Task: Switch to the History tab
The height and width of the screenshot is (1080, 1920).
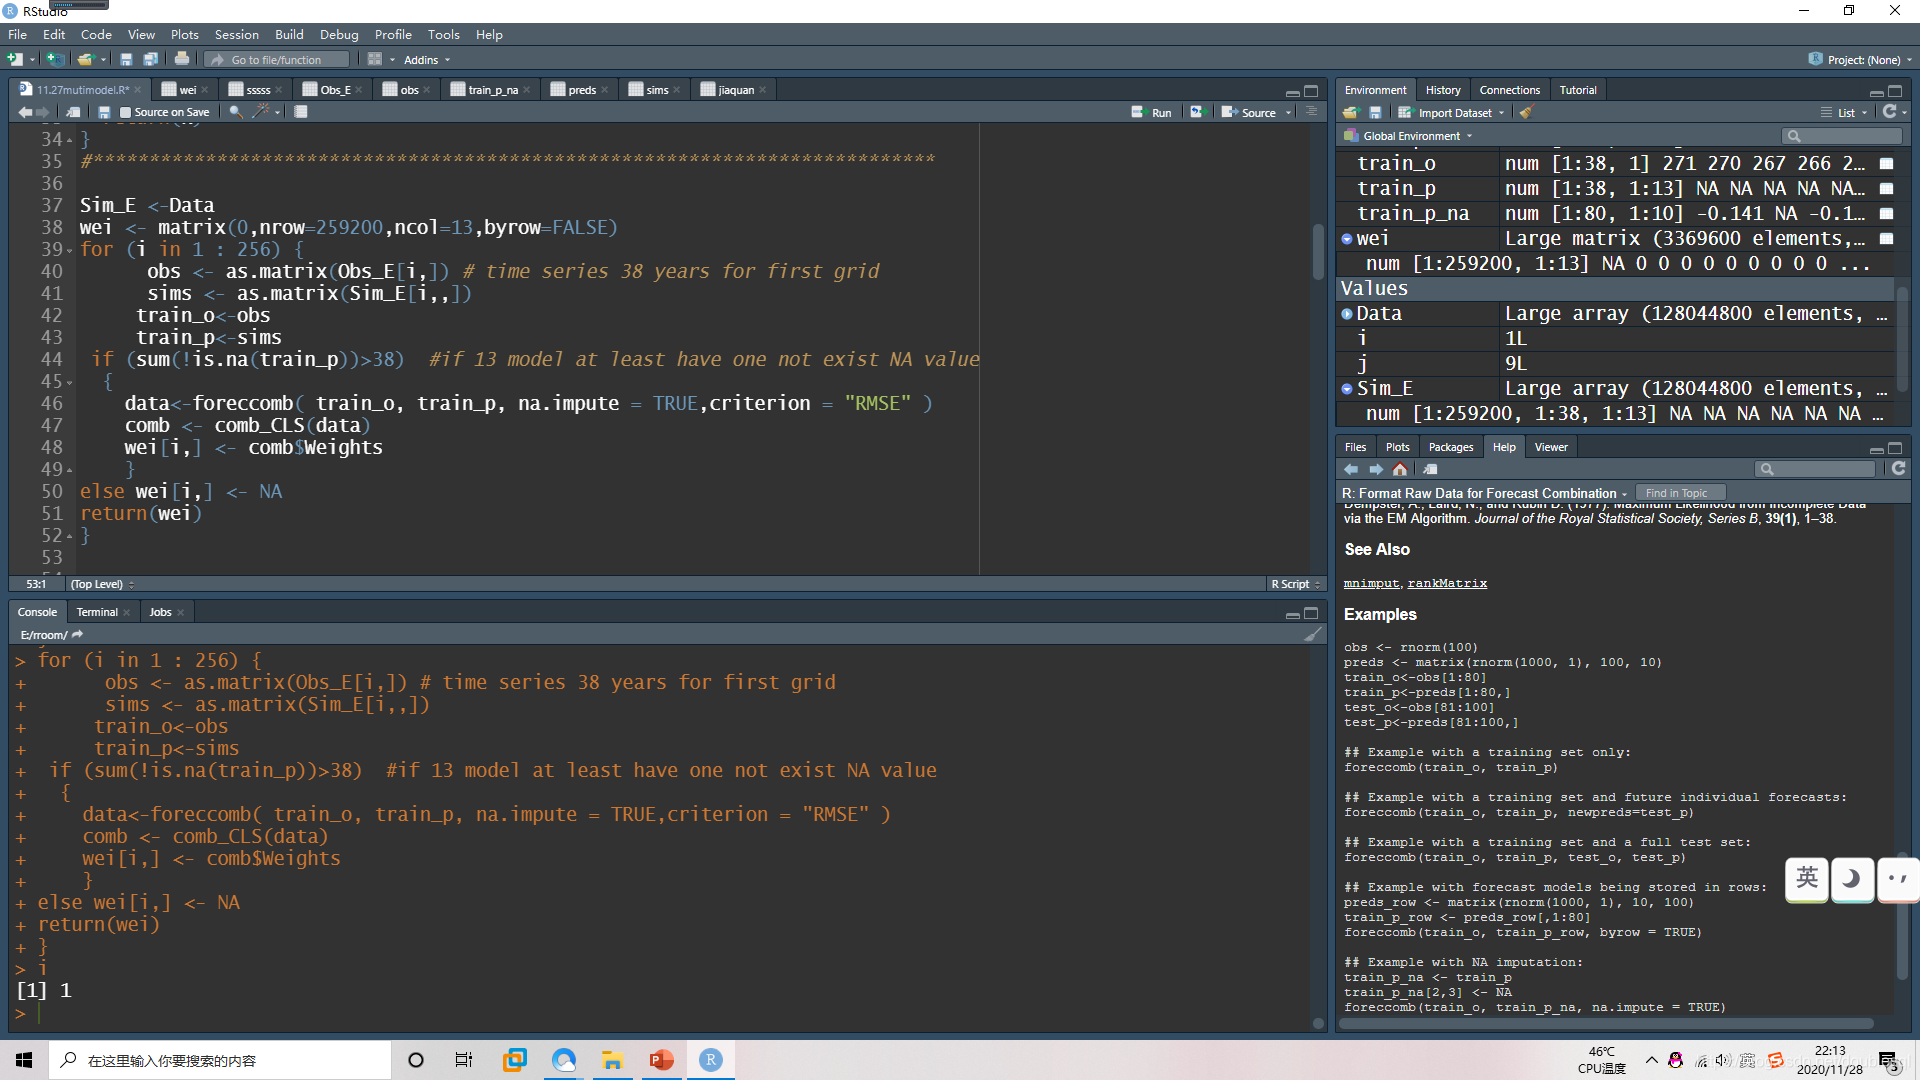Action: tap(1442, 90)
